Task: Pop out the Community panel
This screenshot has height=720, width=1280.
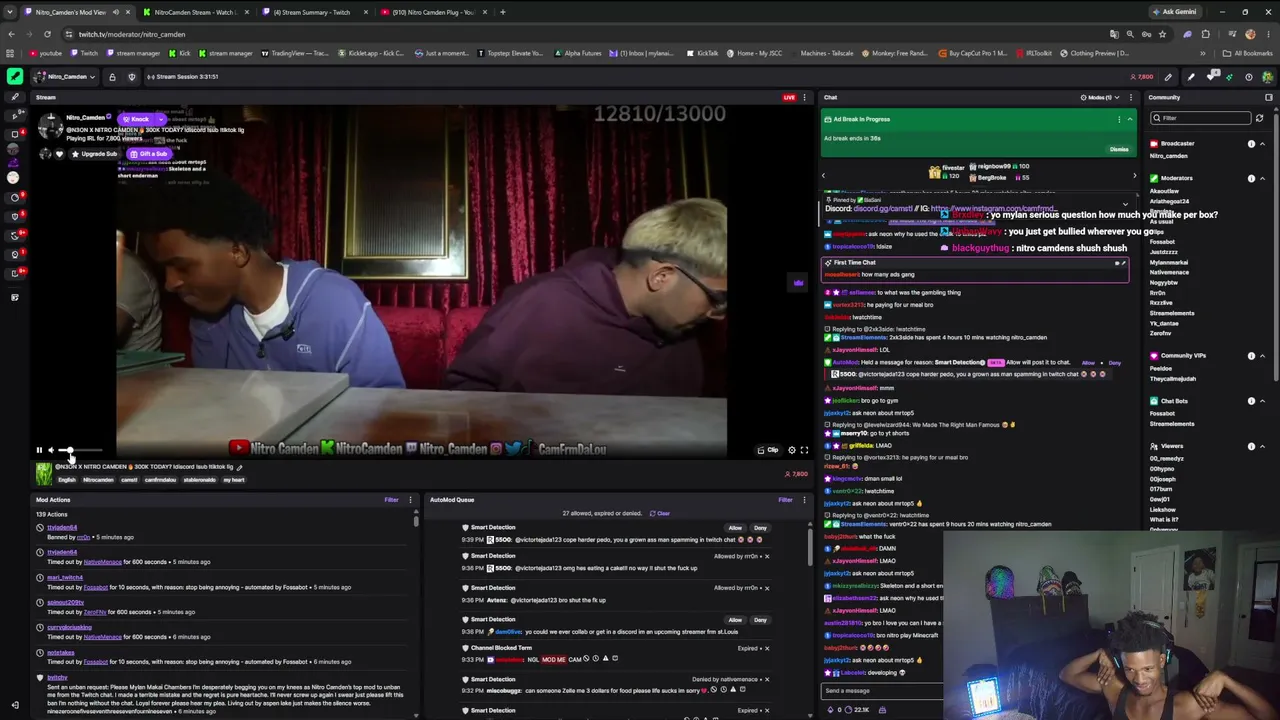Action: click(1269, 97)
